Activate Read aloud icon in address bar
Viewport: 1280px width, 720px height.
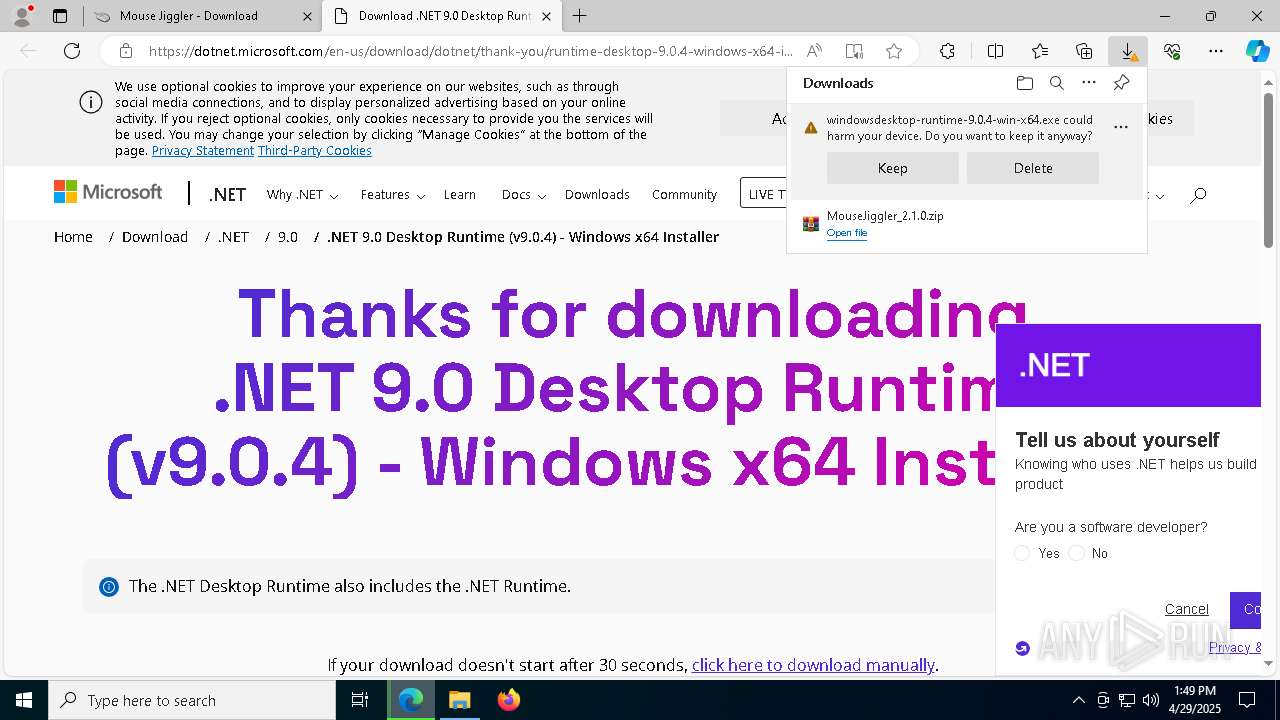click(814, 51)
